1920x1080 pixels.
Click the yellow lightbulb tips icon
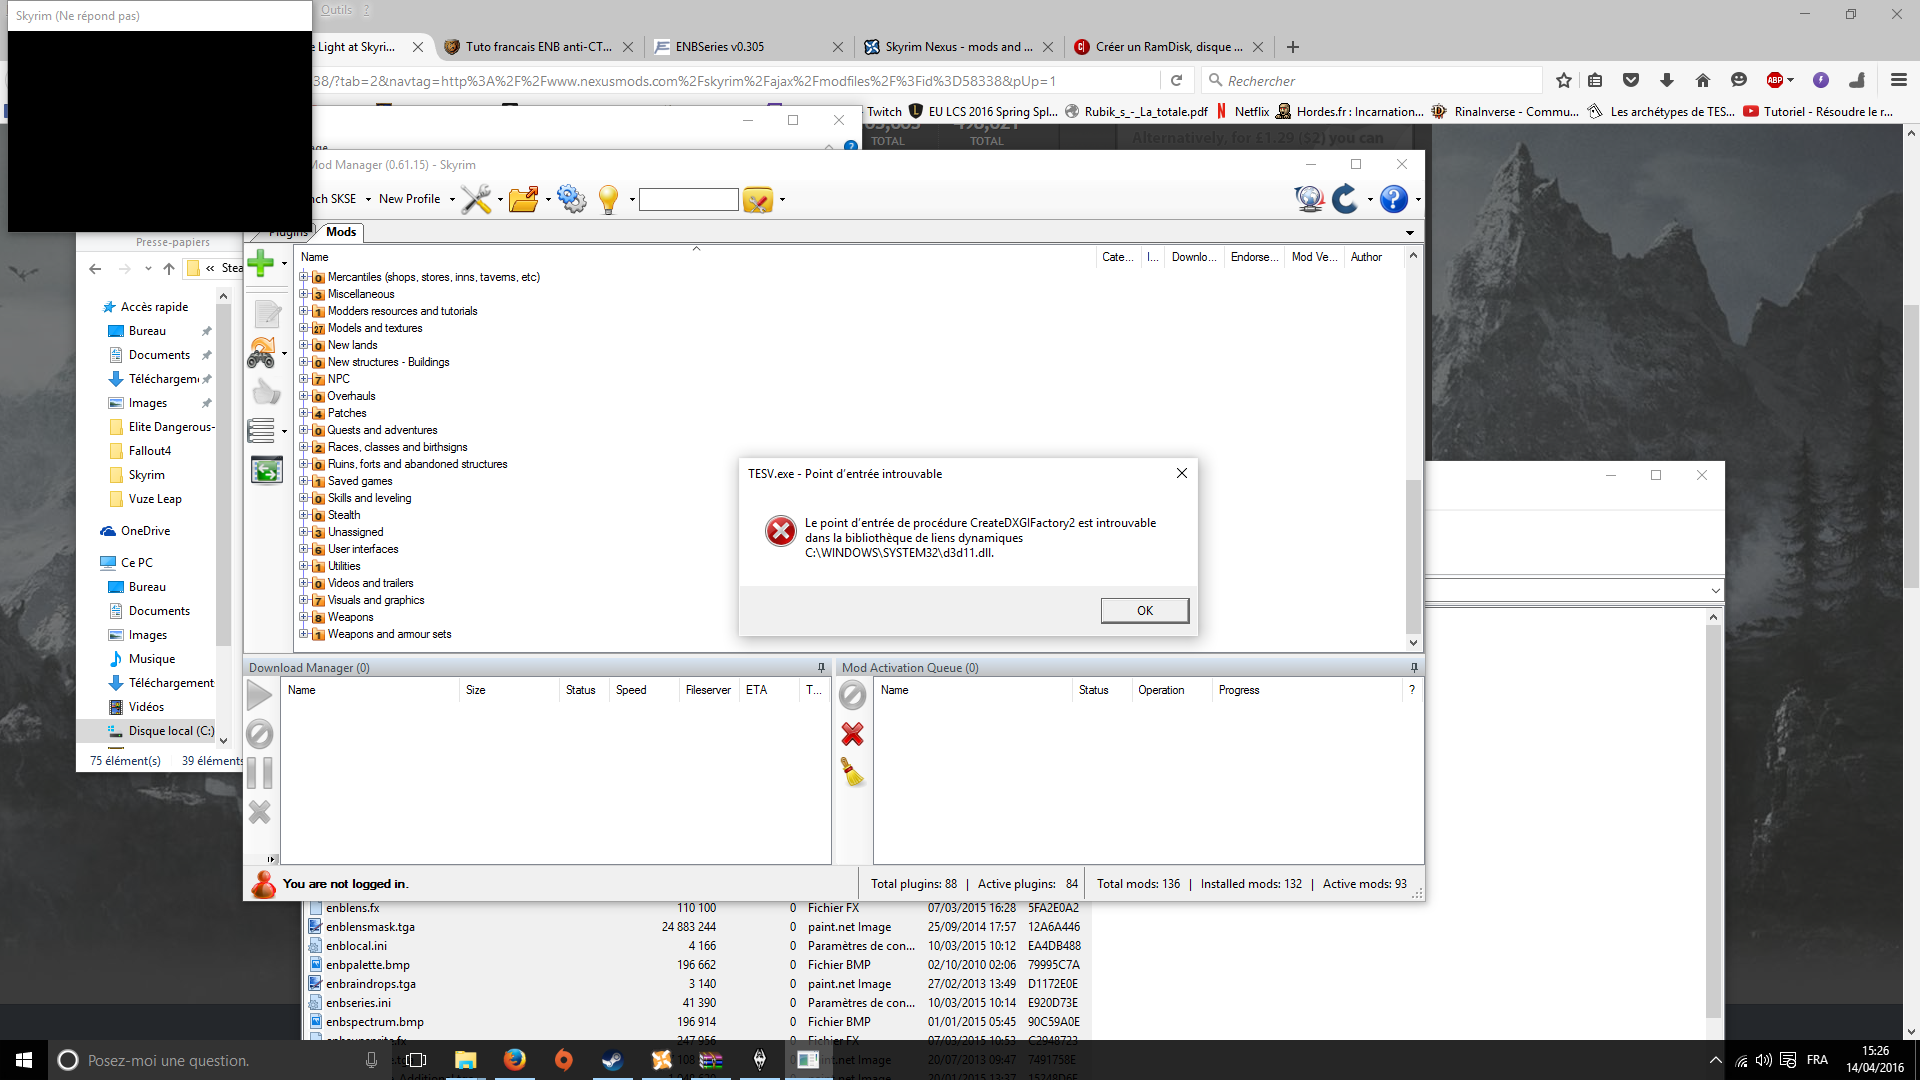tap(608, 199)
